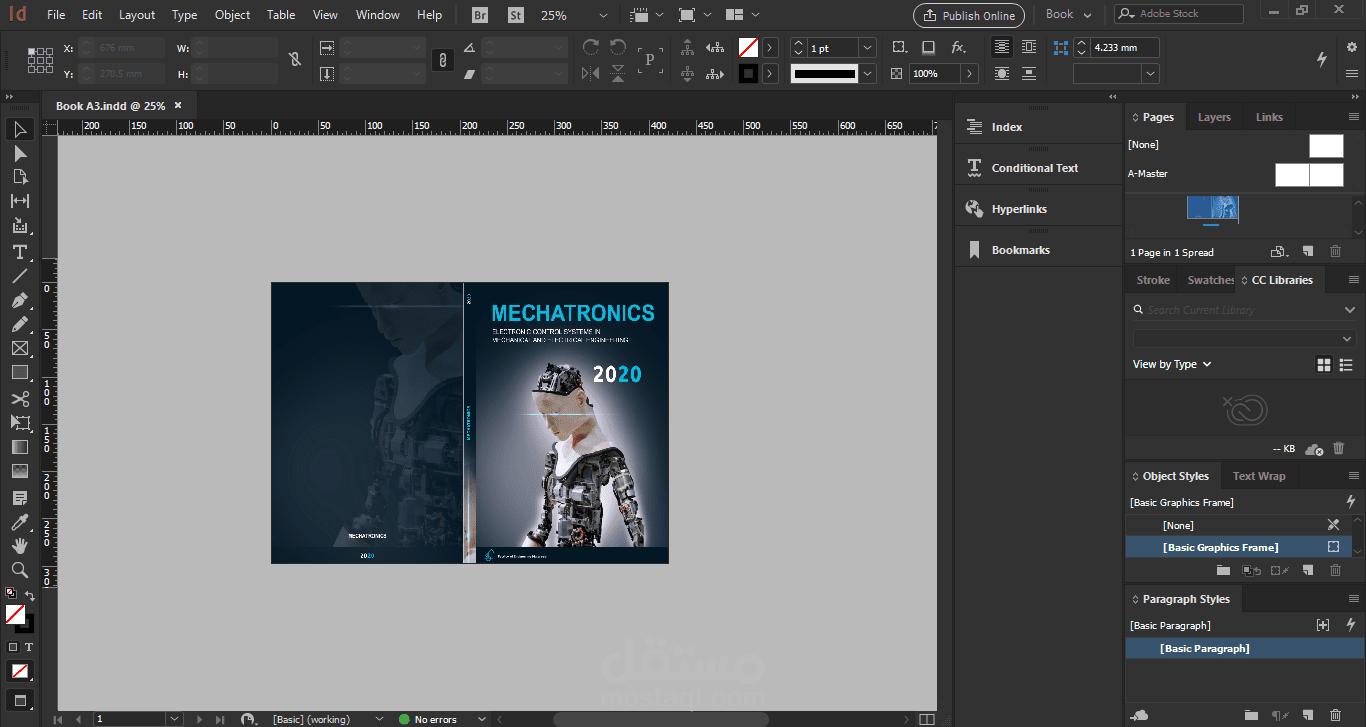Open the zoom level dropdown
Viewport: 1366px width, 727px height.
coord(602,16)
